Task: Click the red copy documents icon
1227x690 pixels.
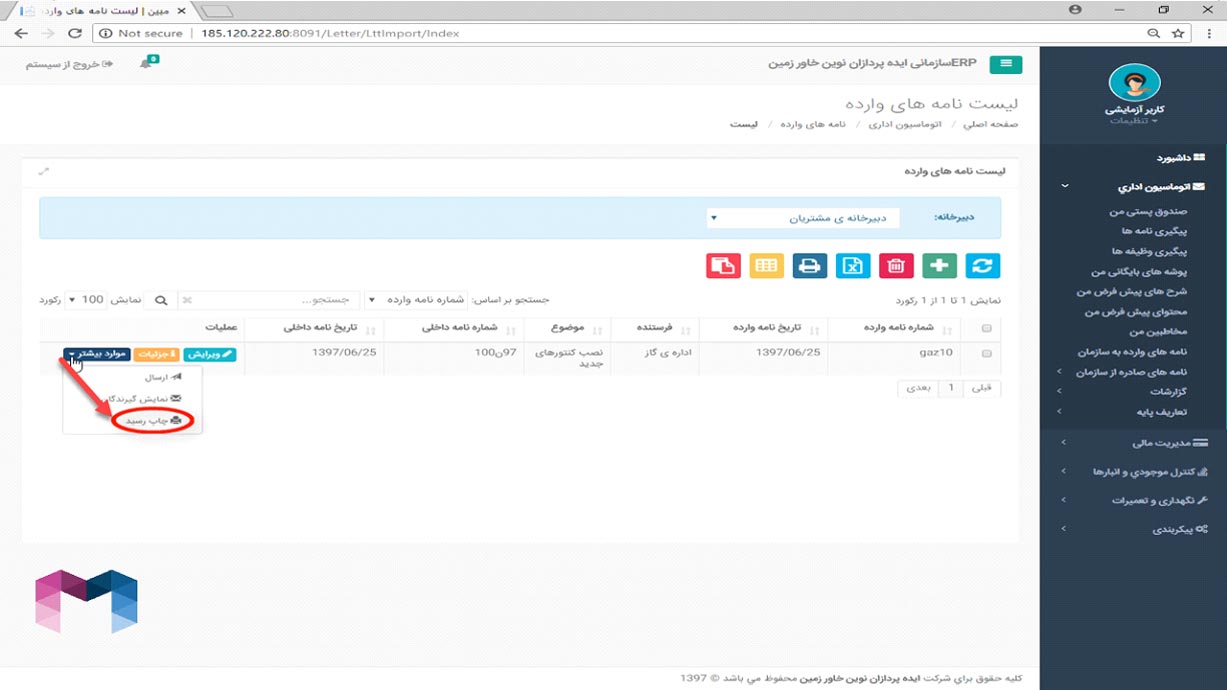Action: click(724, 266)
